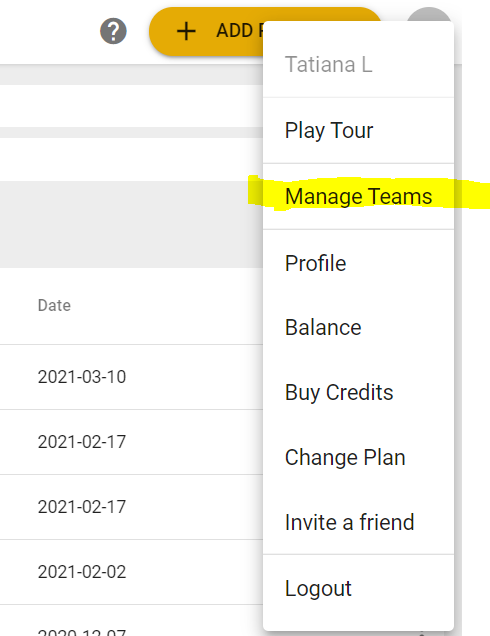Select the row dated 2021-02-02
The width and height of the screenshot is (490, 636).
pos(131,572)
